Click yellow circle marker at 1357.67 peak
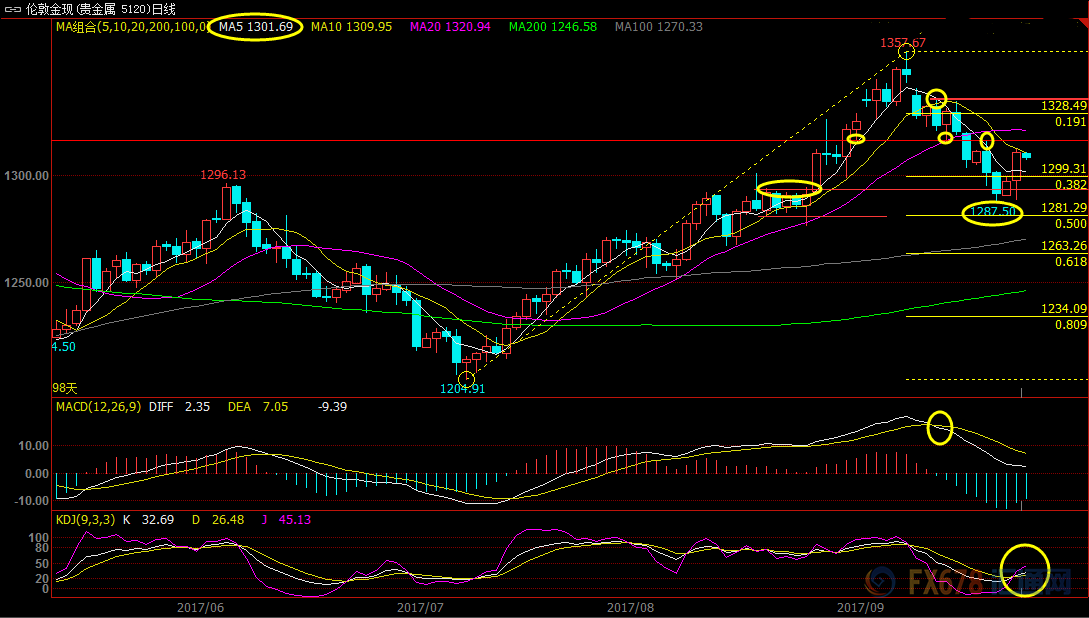The width and height of the screenshot is (1089, 618). [x=906, y=52]
